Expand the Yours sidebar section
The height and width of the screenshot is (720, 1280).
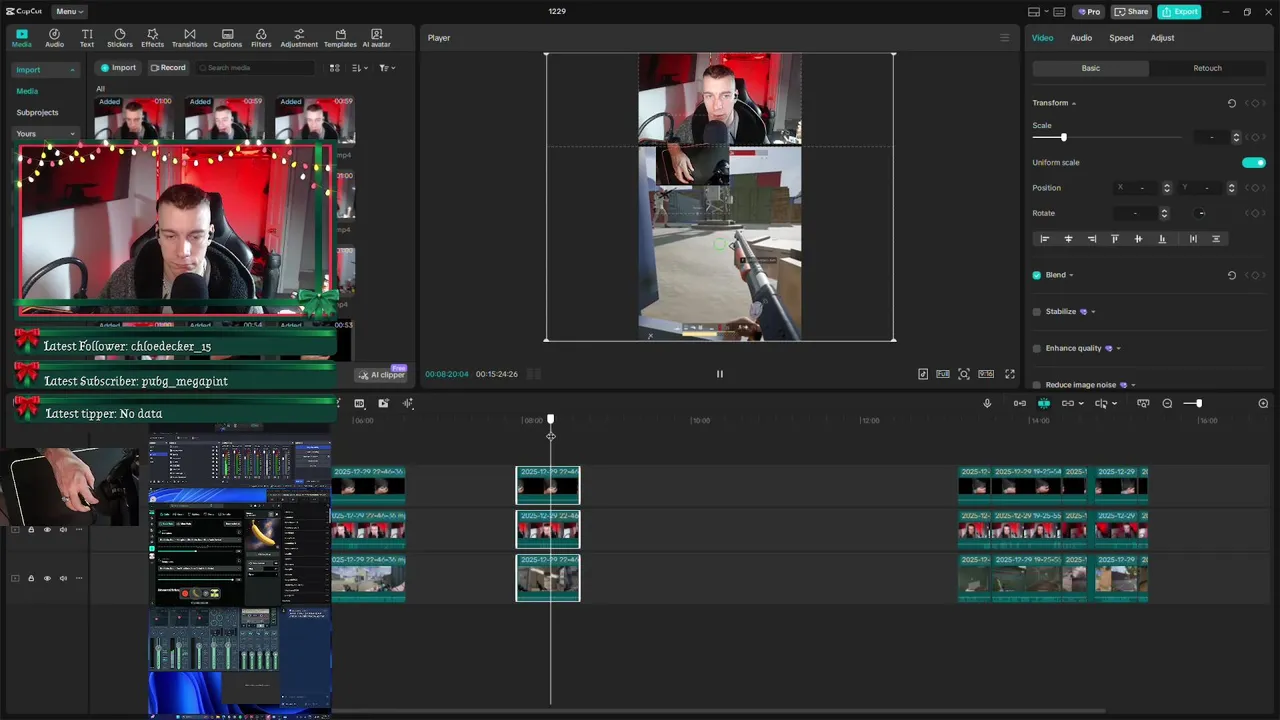(x=72, y=134)
